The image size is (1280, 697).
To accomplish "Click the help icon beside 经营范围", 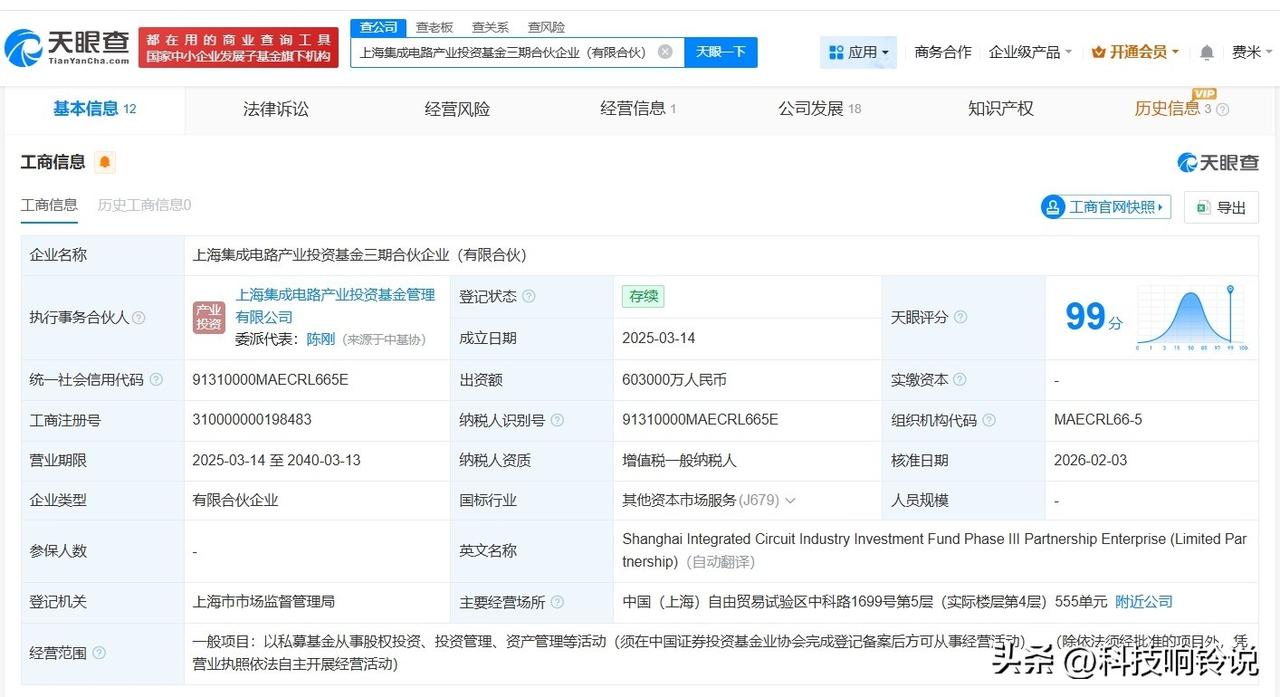I will click(x=98, y=653).
